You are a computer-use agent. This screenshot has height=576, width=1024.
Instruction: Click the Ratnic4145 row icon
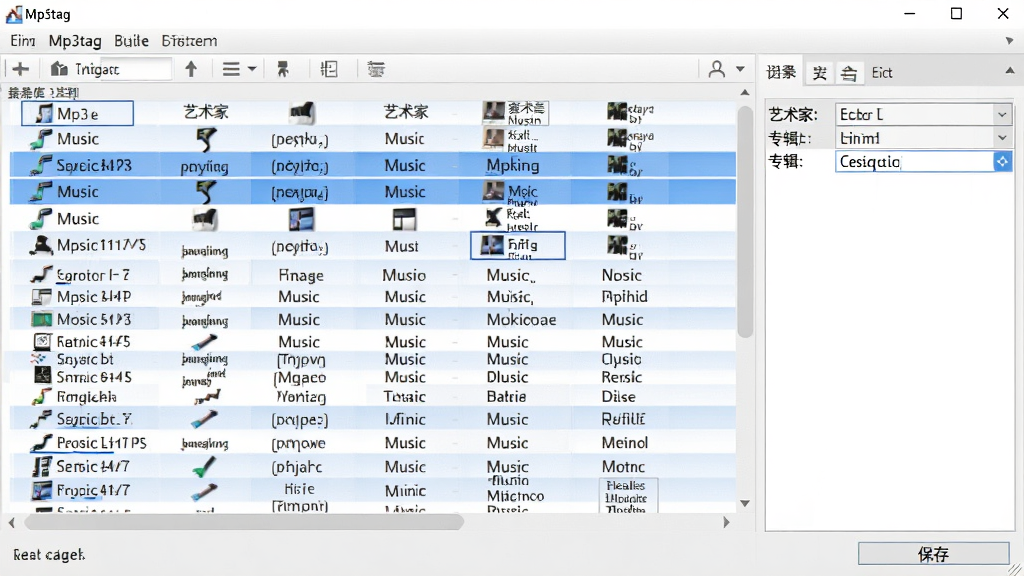coord(42,341)
